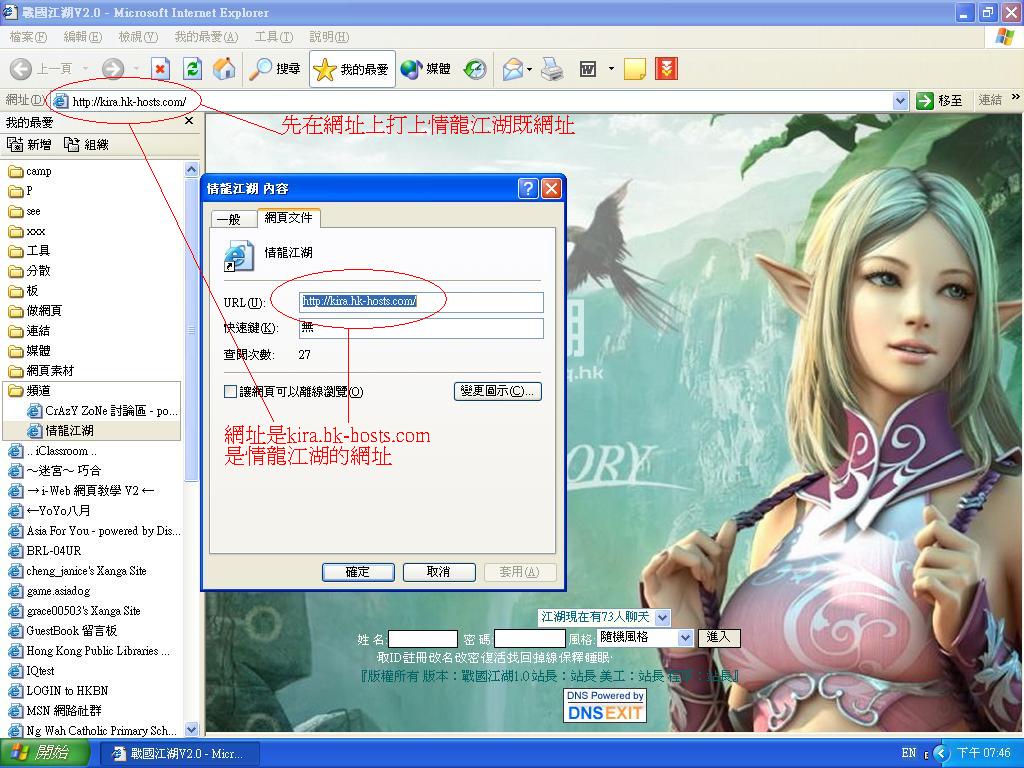Go to Home page house icon
This screenshot has height=768, width=1024.
224,69
